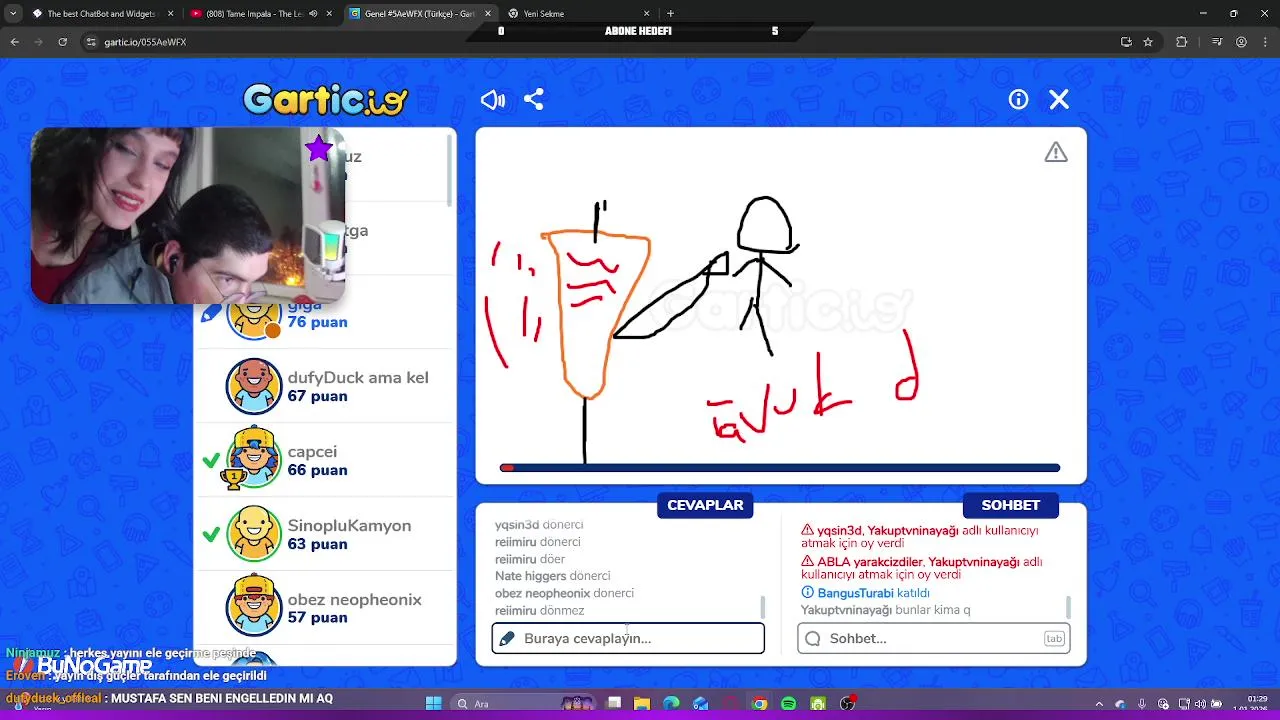Reload the page
The height and width of the screenshot is (720, 1280).
62,42
